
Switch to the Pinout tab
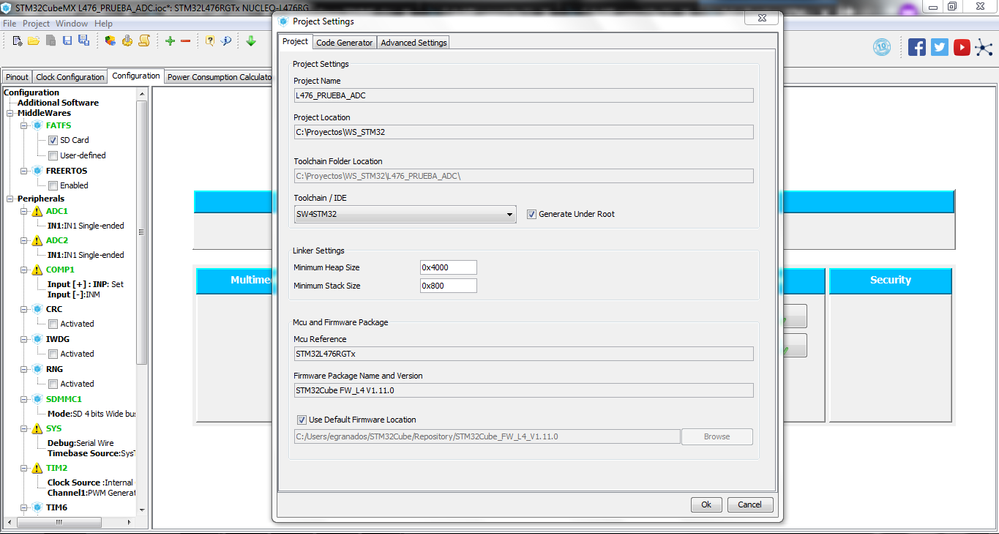pos(17,76)
